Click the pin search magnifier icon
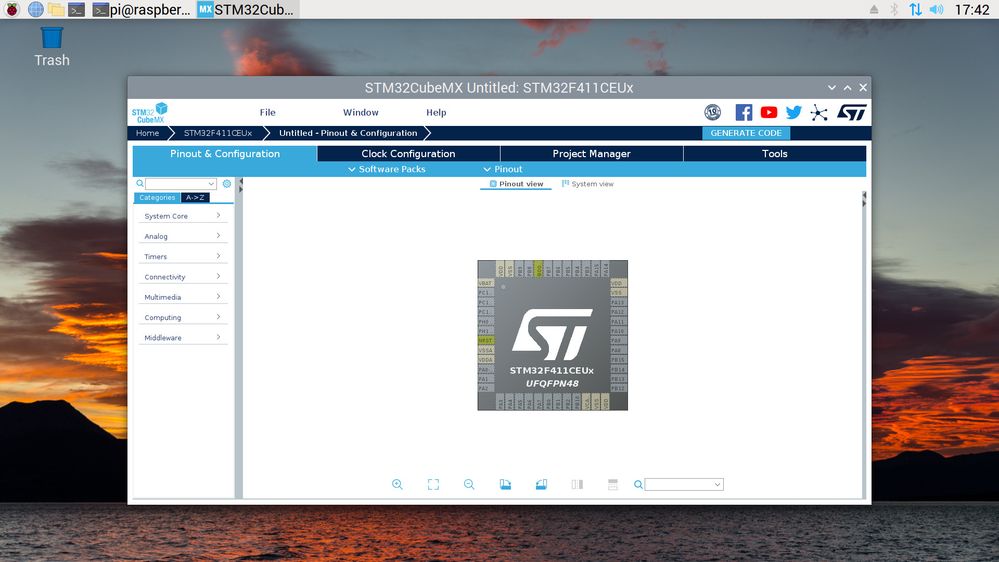This screenshot has width=999, height=562. pyautogui.click(x=638, y=485)
